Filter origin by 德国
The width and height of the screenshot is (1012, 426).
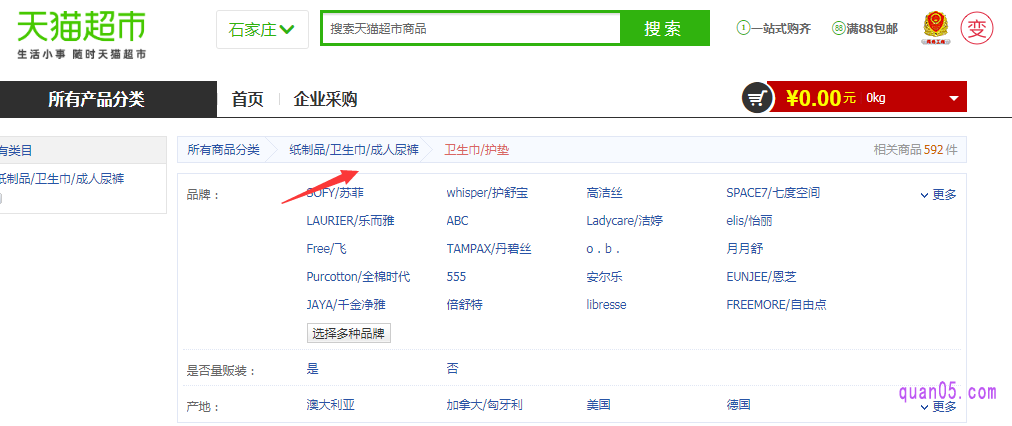point(738,405)
